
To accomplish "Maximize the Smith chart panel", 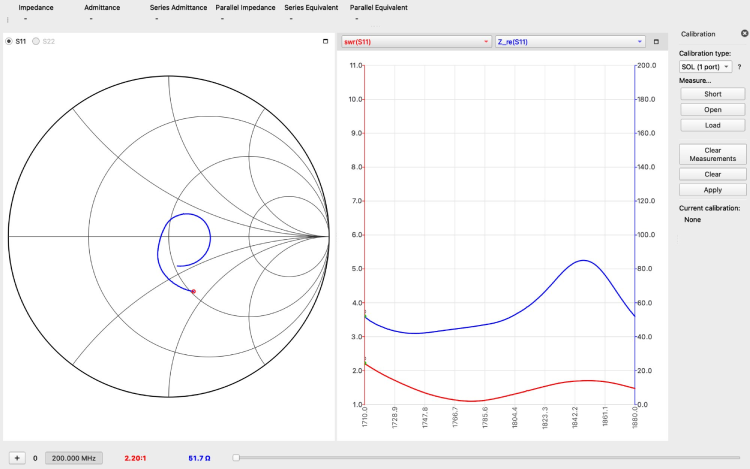I will point(325,42).
